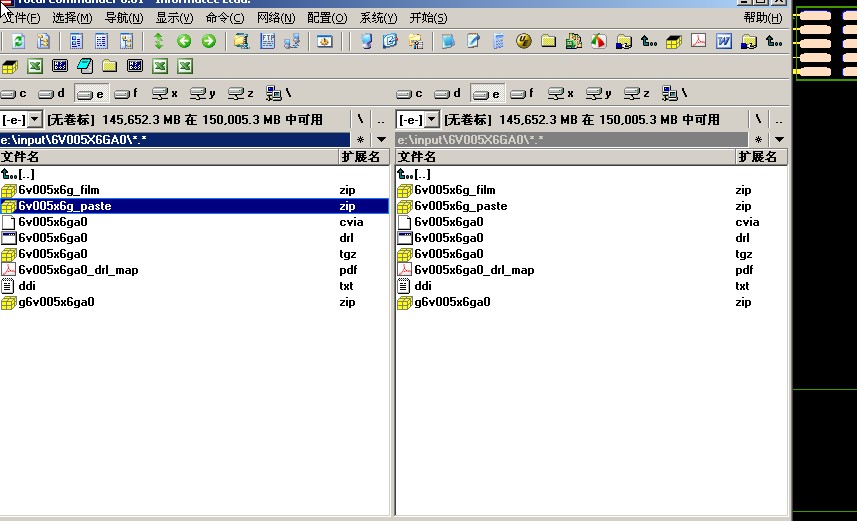Select 6v005x6g_film zip in left panel
Image resolution: width=857 pixels, height=521 pixels.
point(194,190)
